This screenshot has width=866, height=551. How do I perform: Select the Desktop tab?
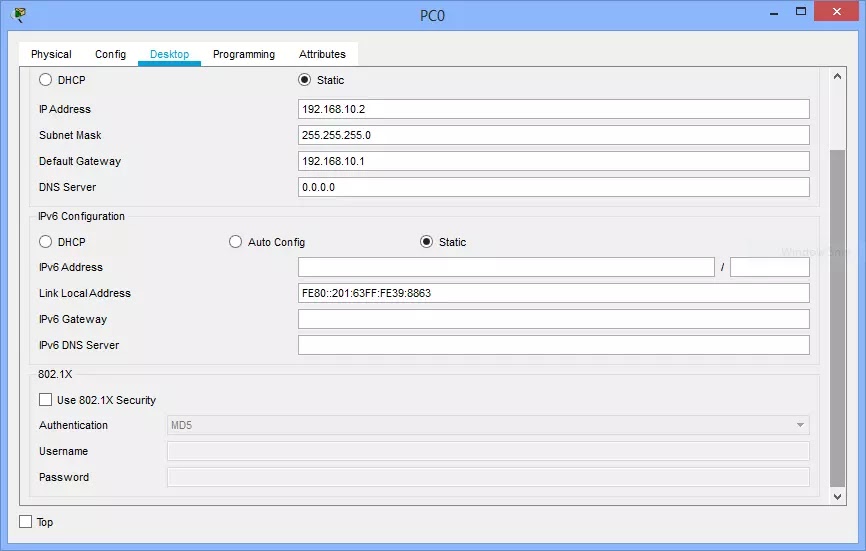click(170, 54)
